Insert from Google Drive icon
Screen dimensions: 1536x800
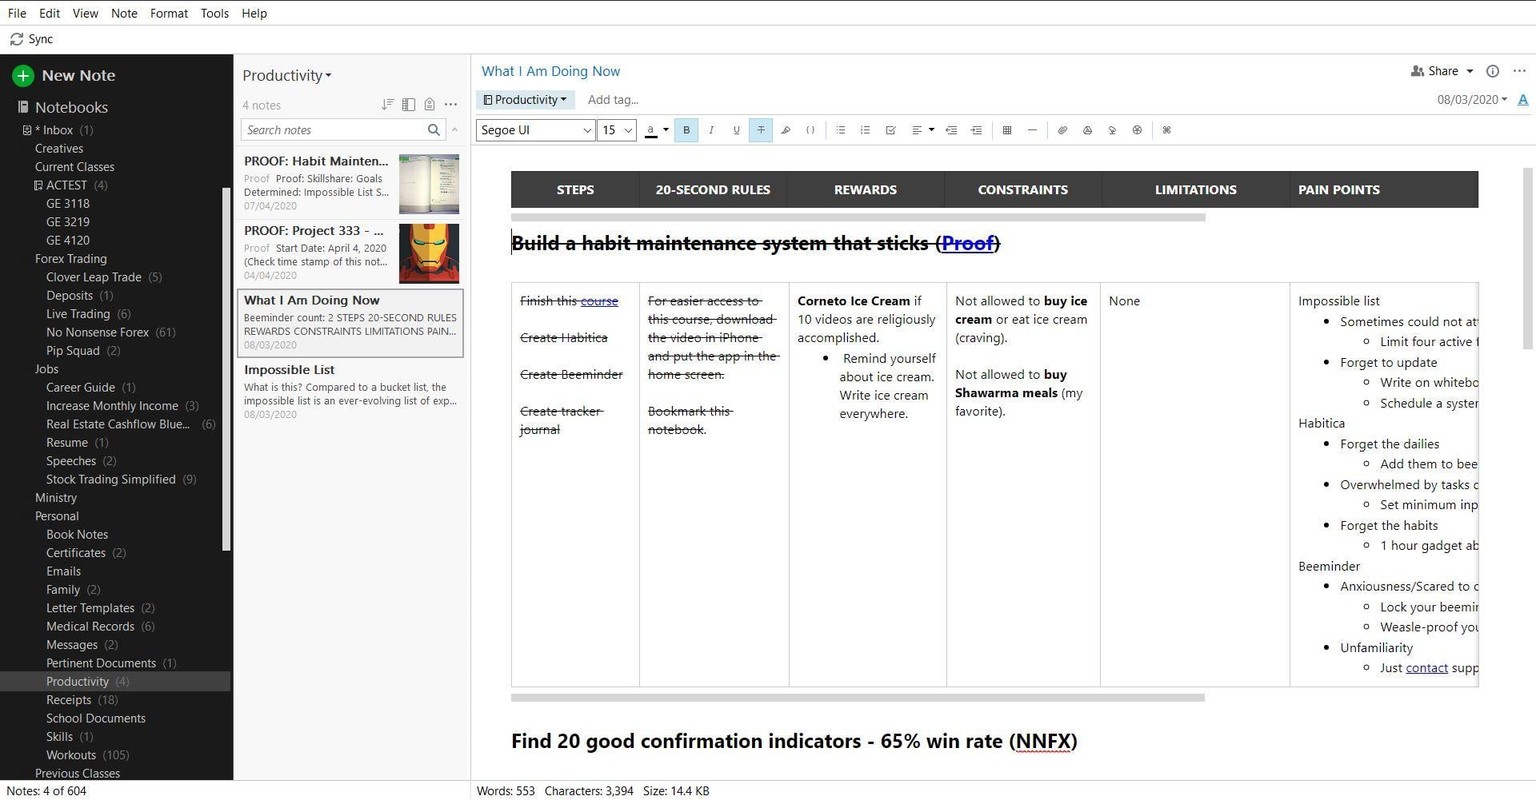point(1087,130)
